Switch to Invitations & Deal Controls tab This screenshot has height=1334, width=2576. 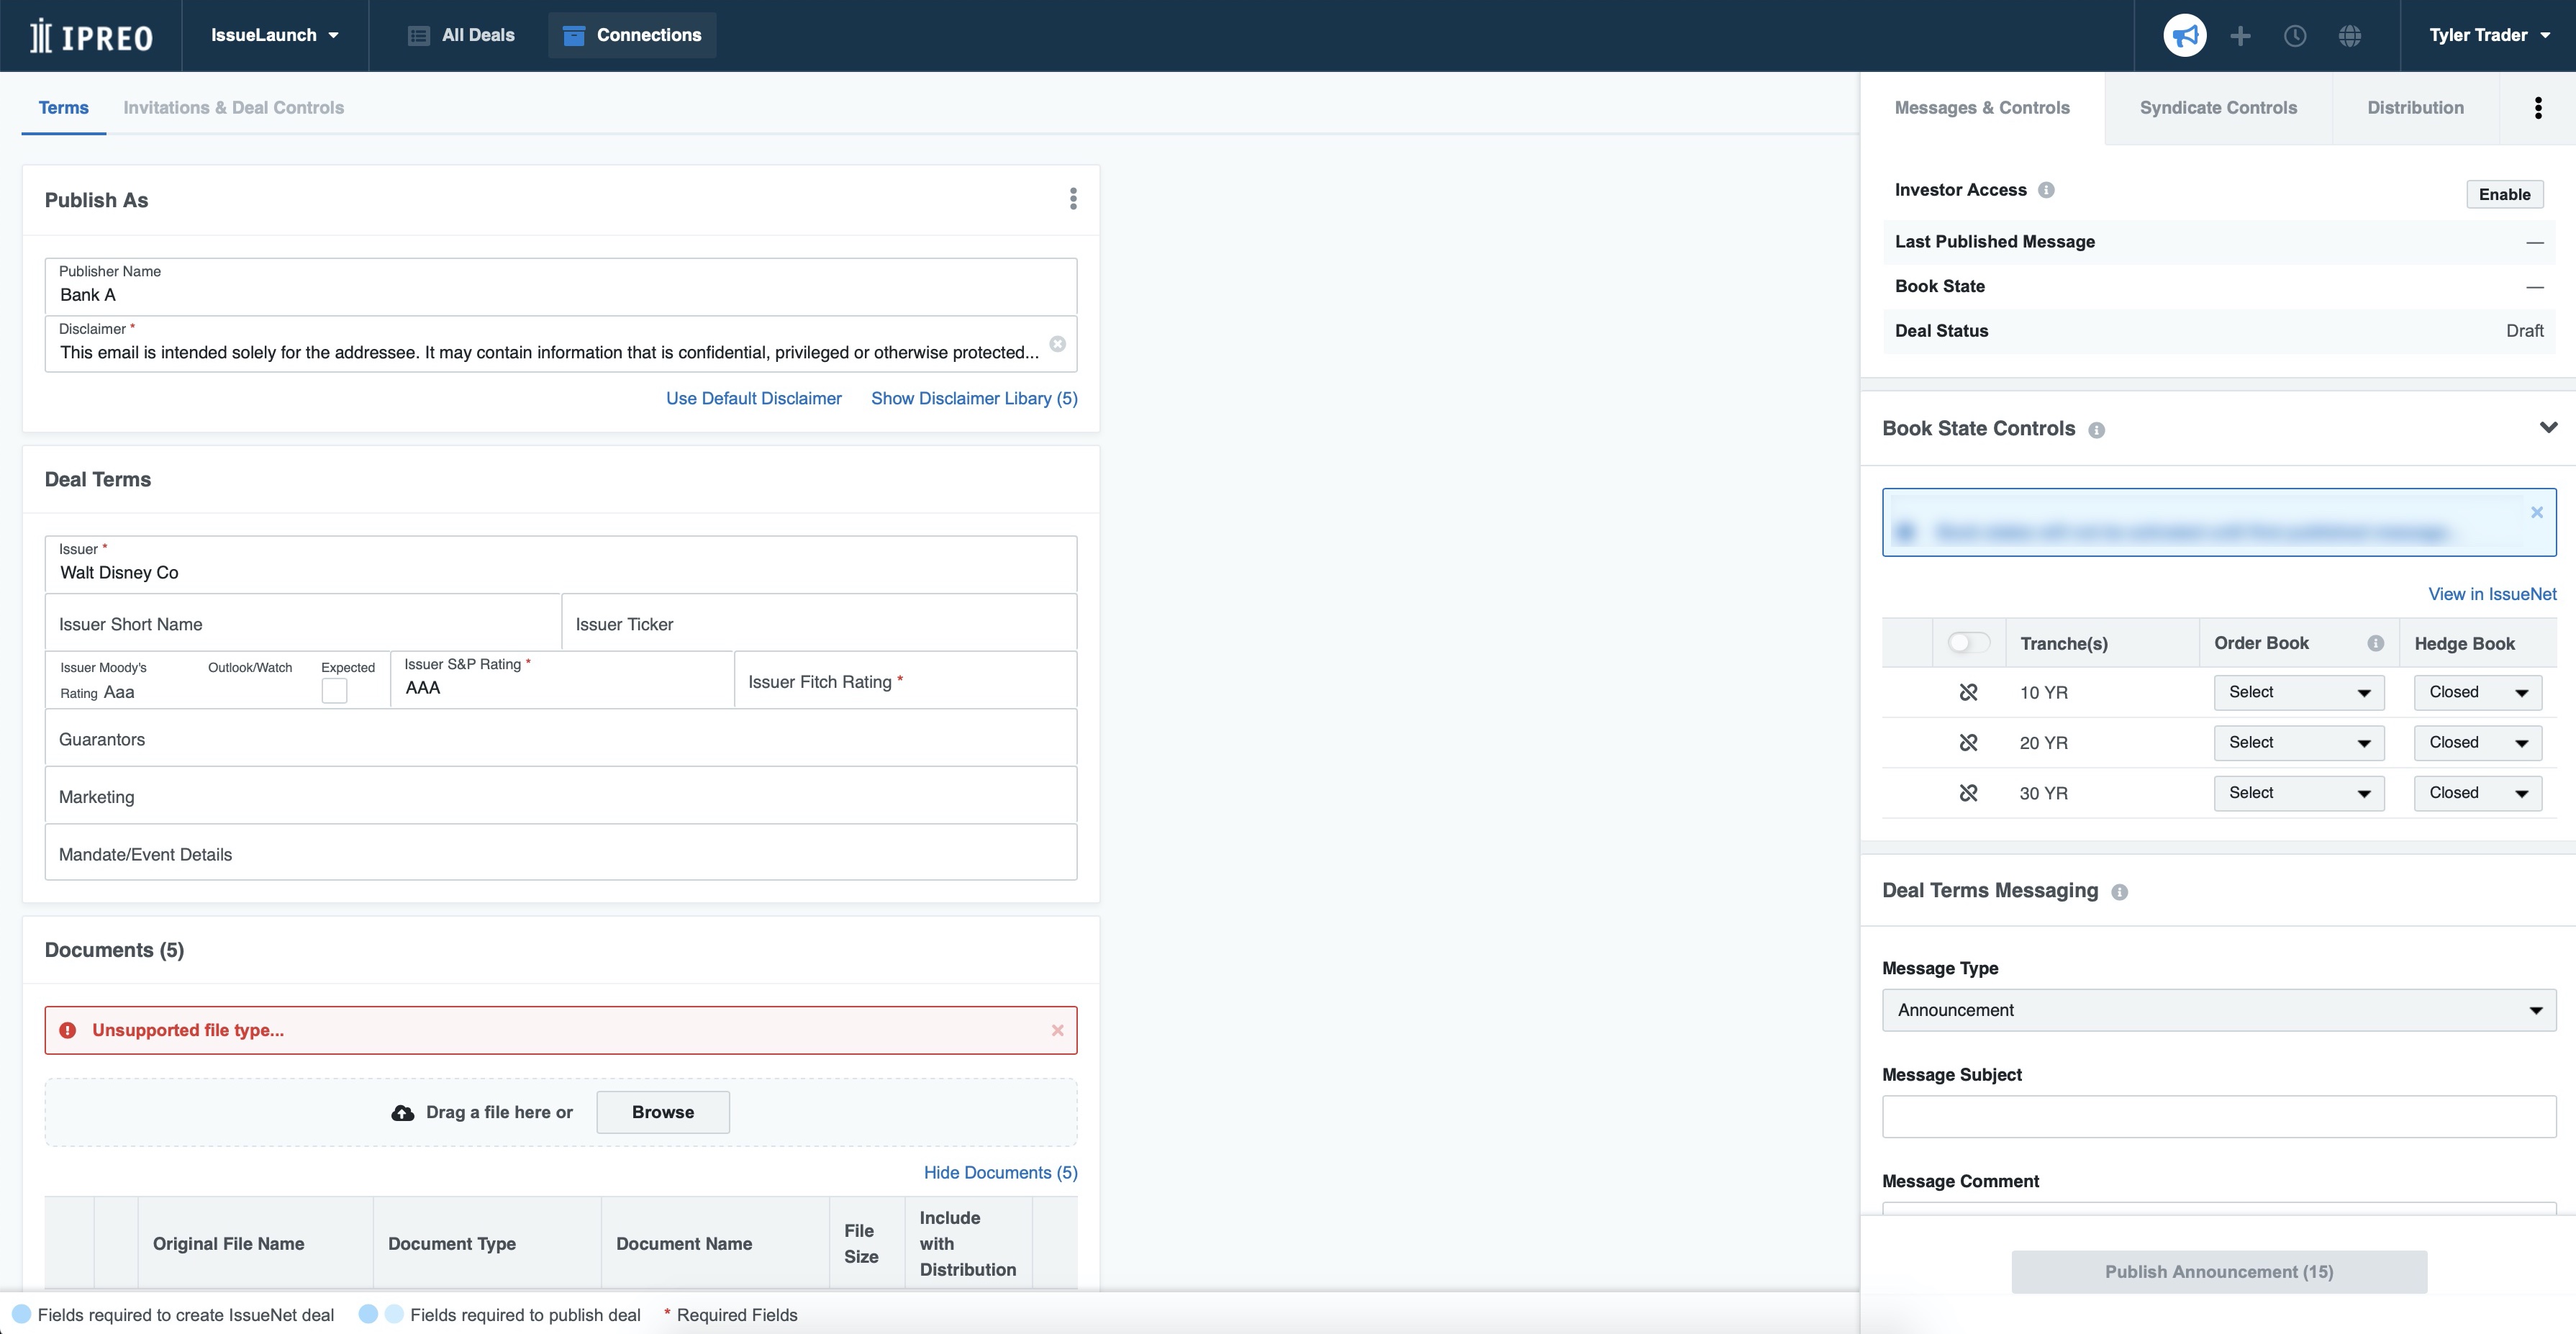pyautogui.click(x=233, y=108)
